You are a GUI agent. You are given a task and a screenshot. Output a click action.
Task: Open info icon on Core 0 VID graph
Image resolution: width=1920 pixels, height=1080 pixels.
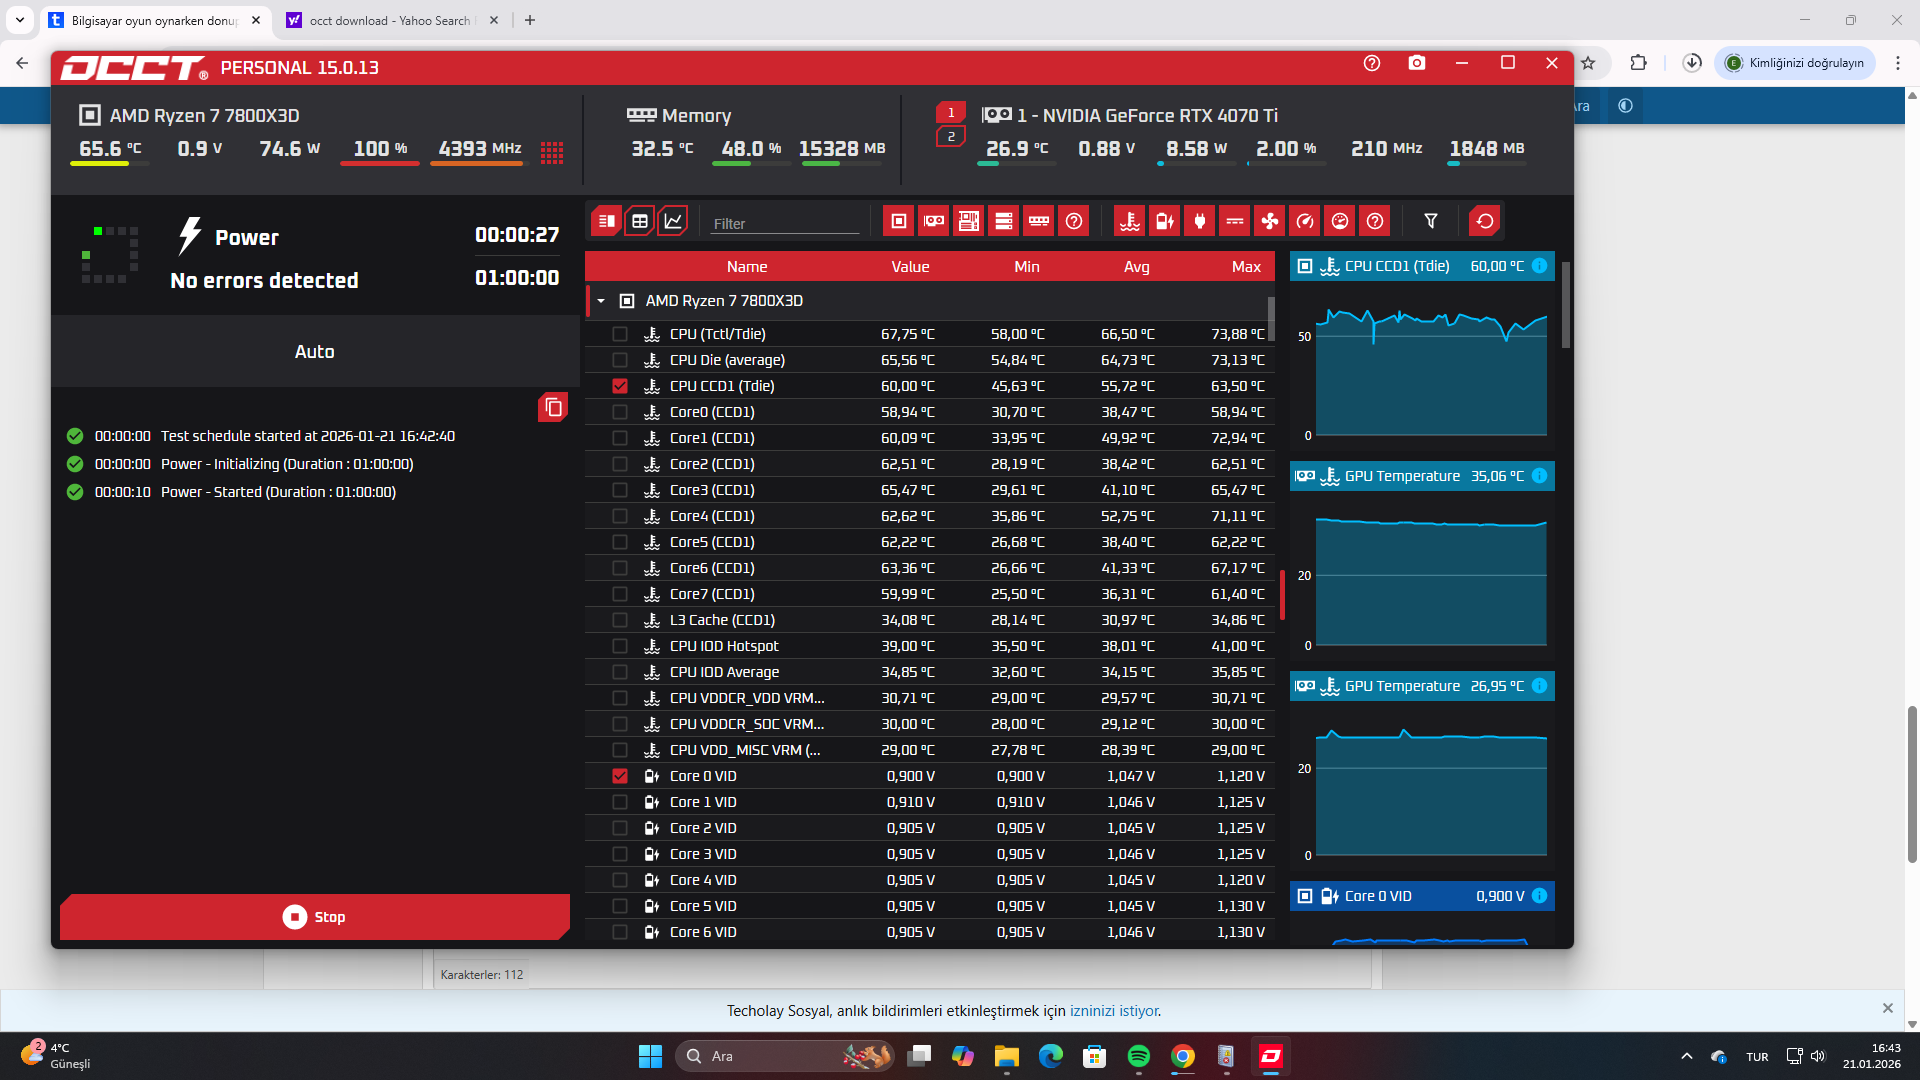1540,896
